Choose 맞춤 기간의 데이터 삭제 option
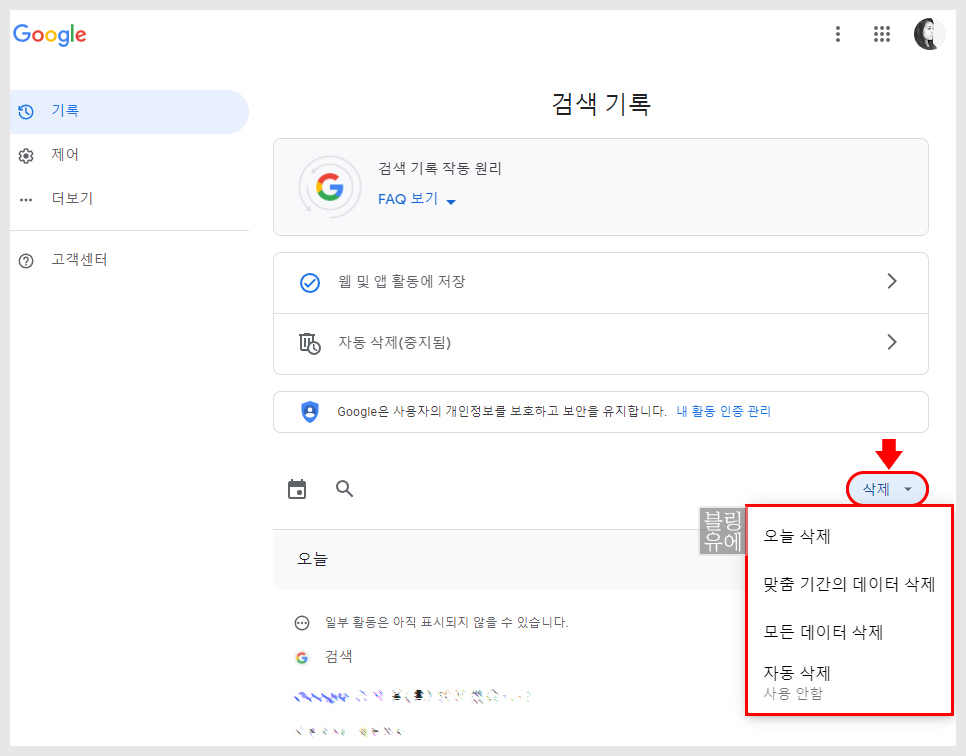Image resolution: width=966 pixels, height=756 pixels. pyautogui.click(x=849, y=584)
